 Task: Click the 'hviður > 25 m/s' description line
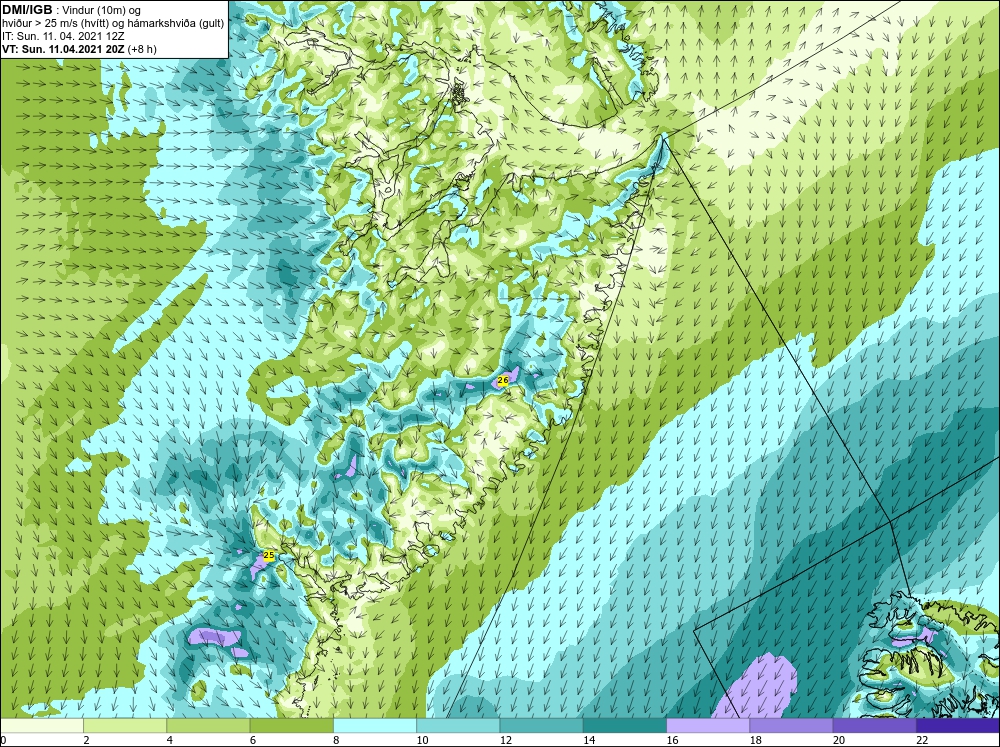pos(113,24)
